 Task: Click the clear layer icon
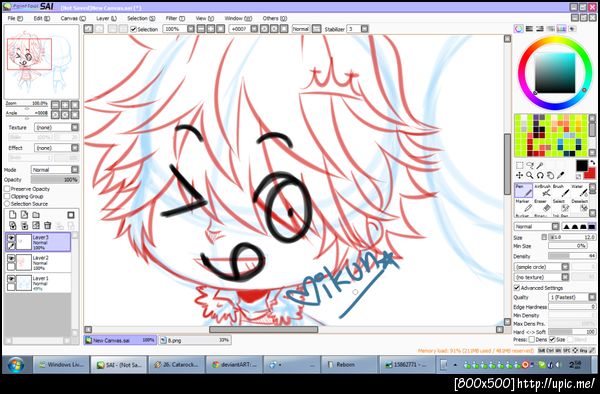click(36, 225)
